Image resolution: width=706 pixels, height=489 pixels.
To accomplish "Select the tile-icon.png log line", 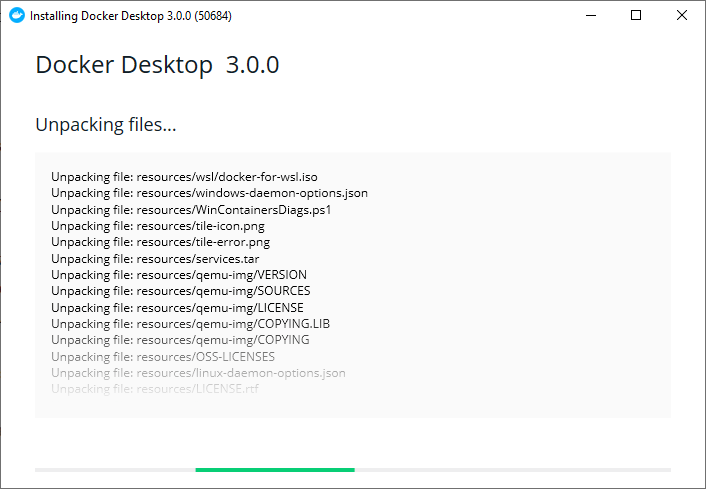I will [158, 226].
